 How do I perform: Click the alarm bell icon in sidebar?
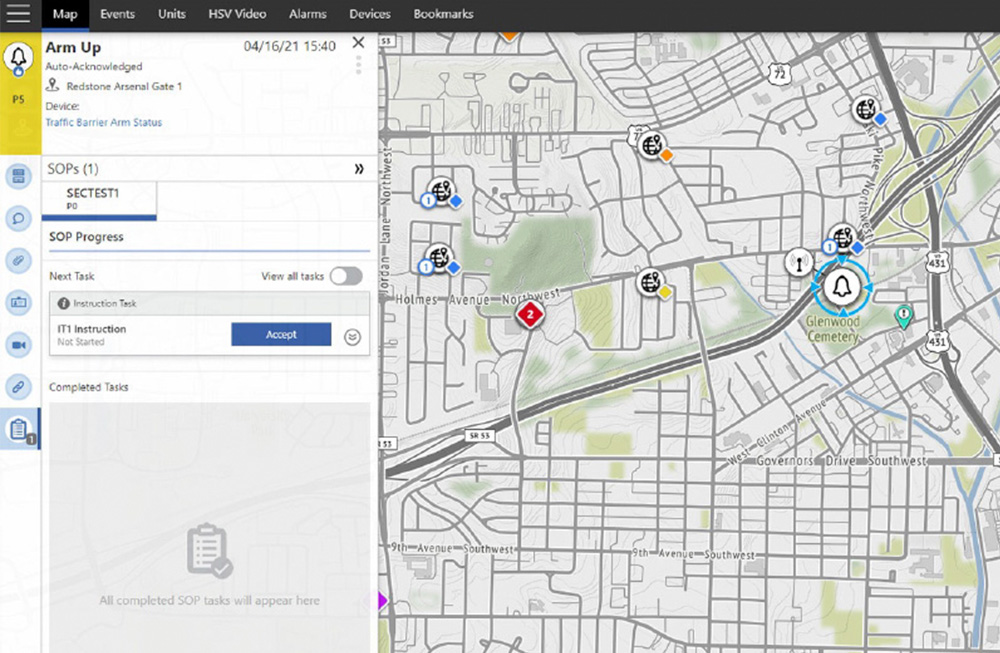(x=18, y=58)
